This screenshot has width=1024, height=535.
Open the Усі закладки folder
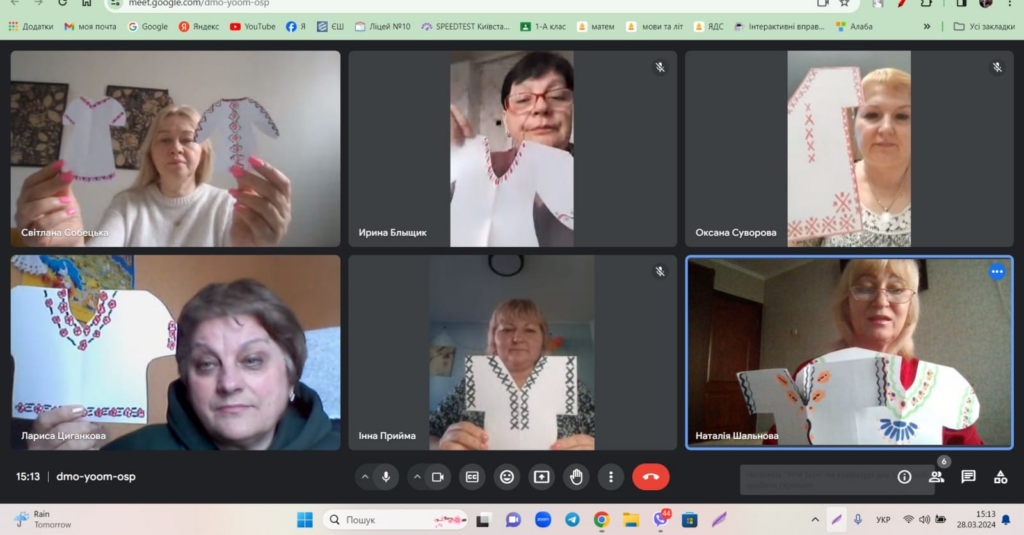coord(984,27)
